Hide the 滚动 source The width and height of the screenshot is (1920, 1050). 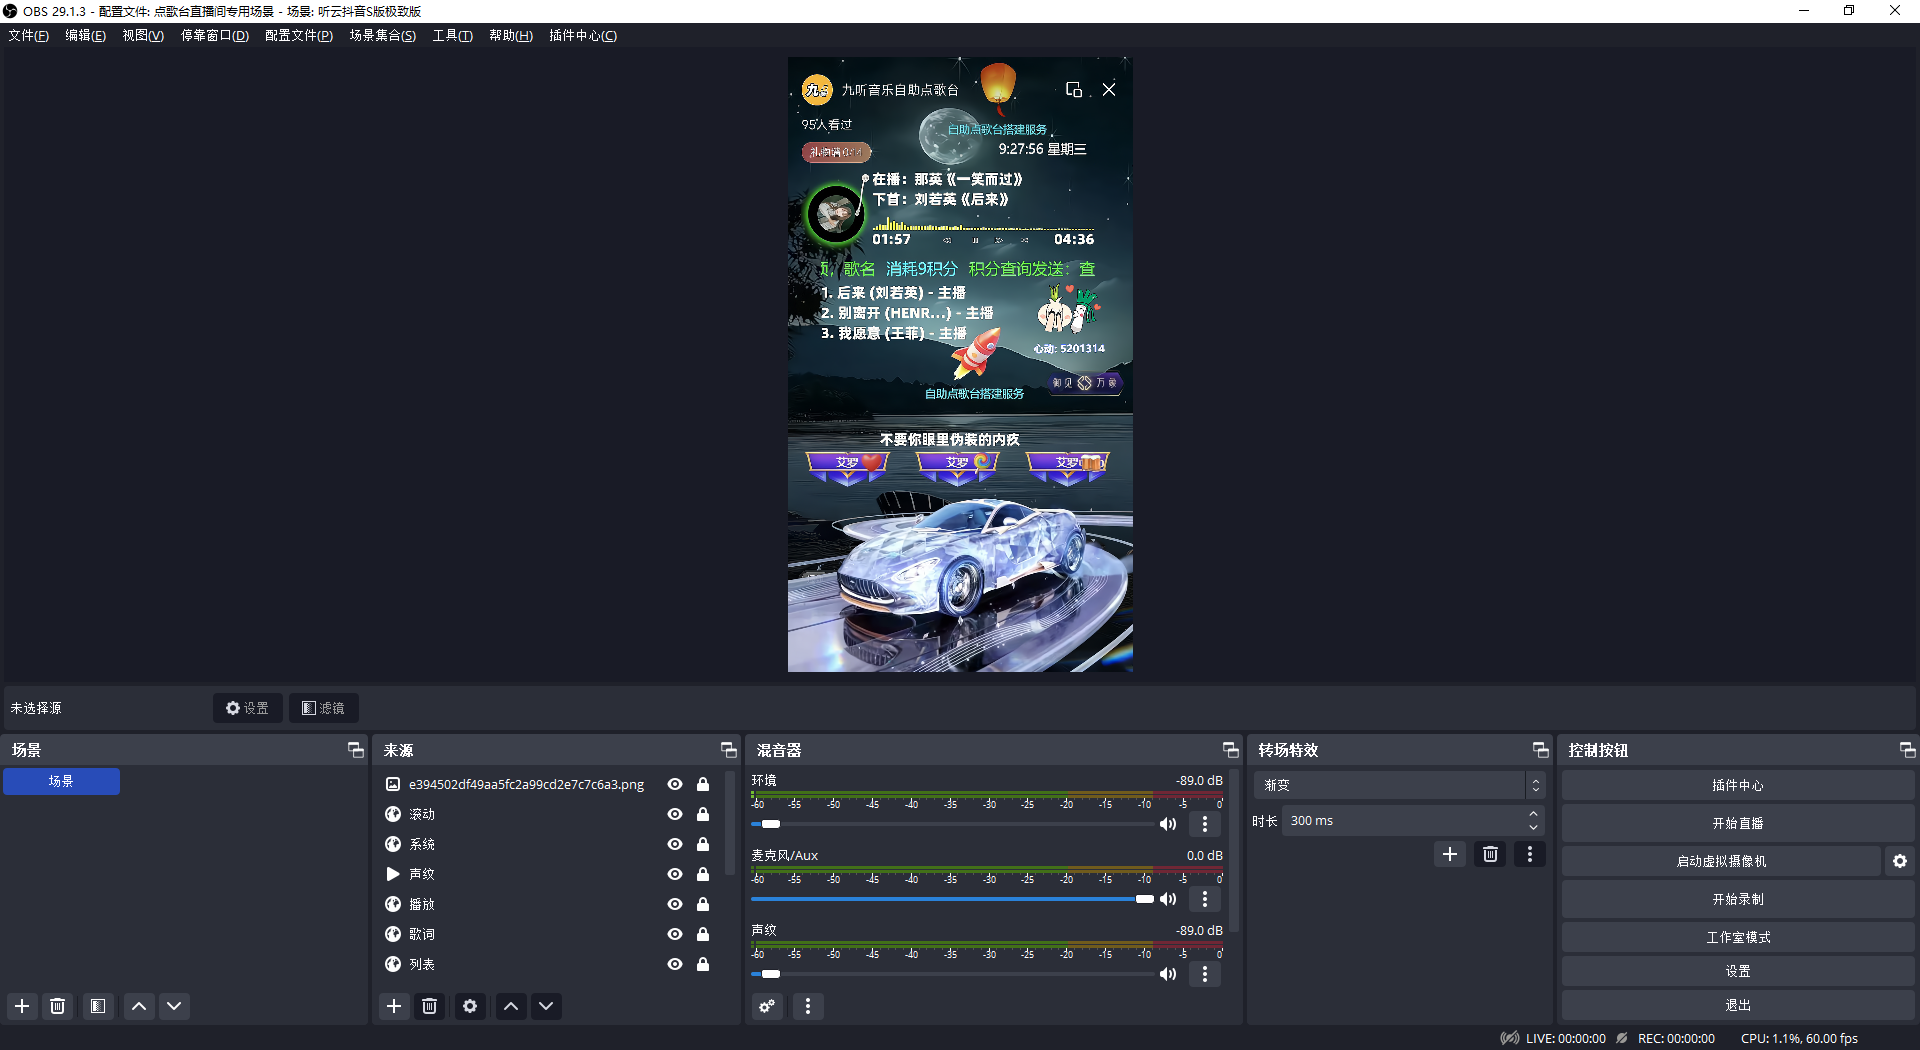pyautogui.click(x=675, y=814)
